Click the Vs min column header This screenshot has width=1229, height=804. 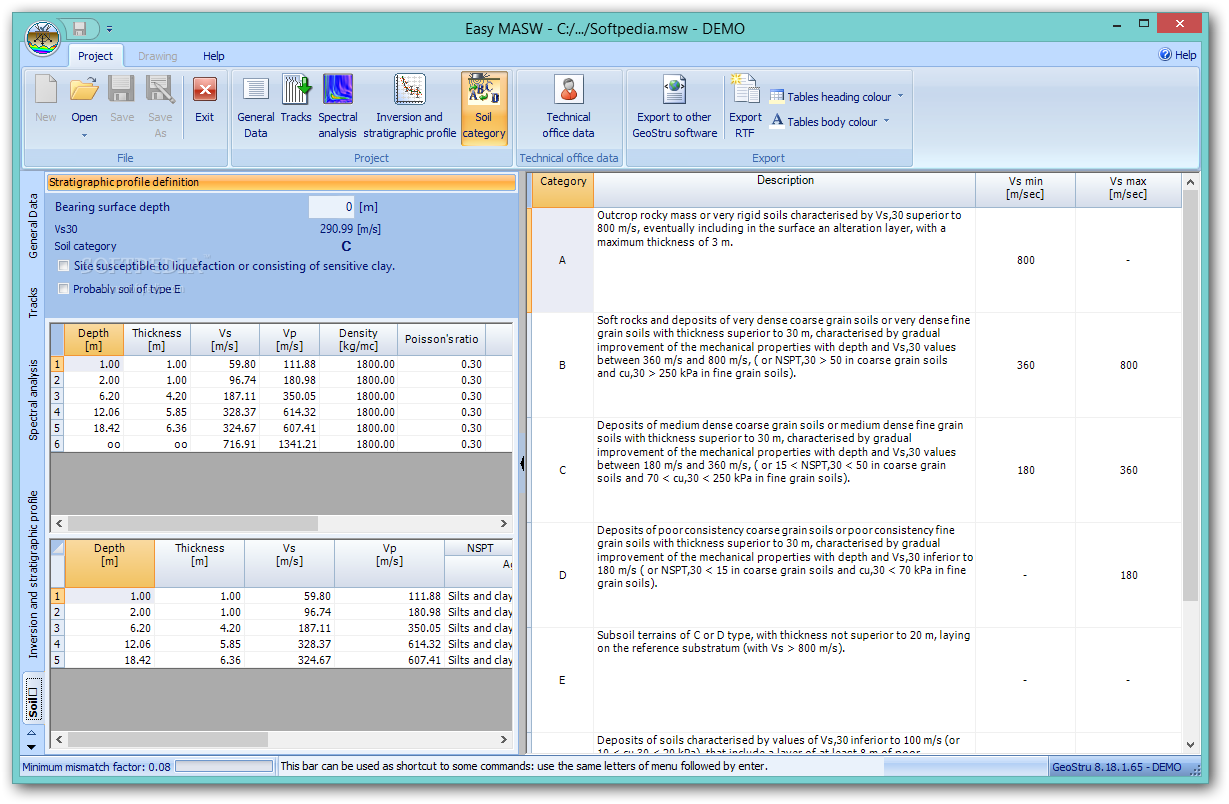[1026, 190]
